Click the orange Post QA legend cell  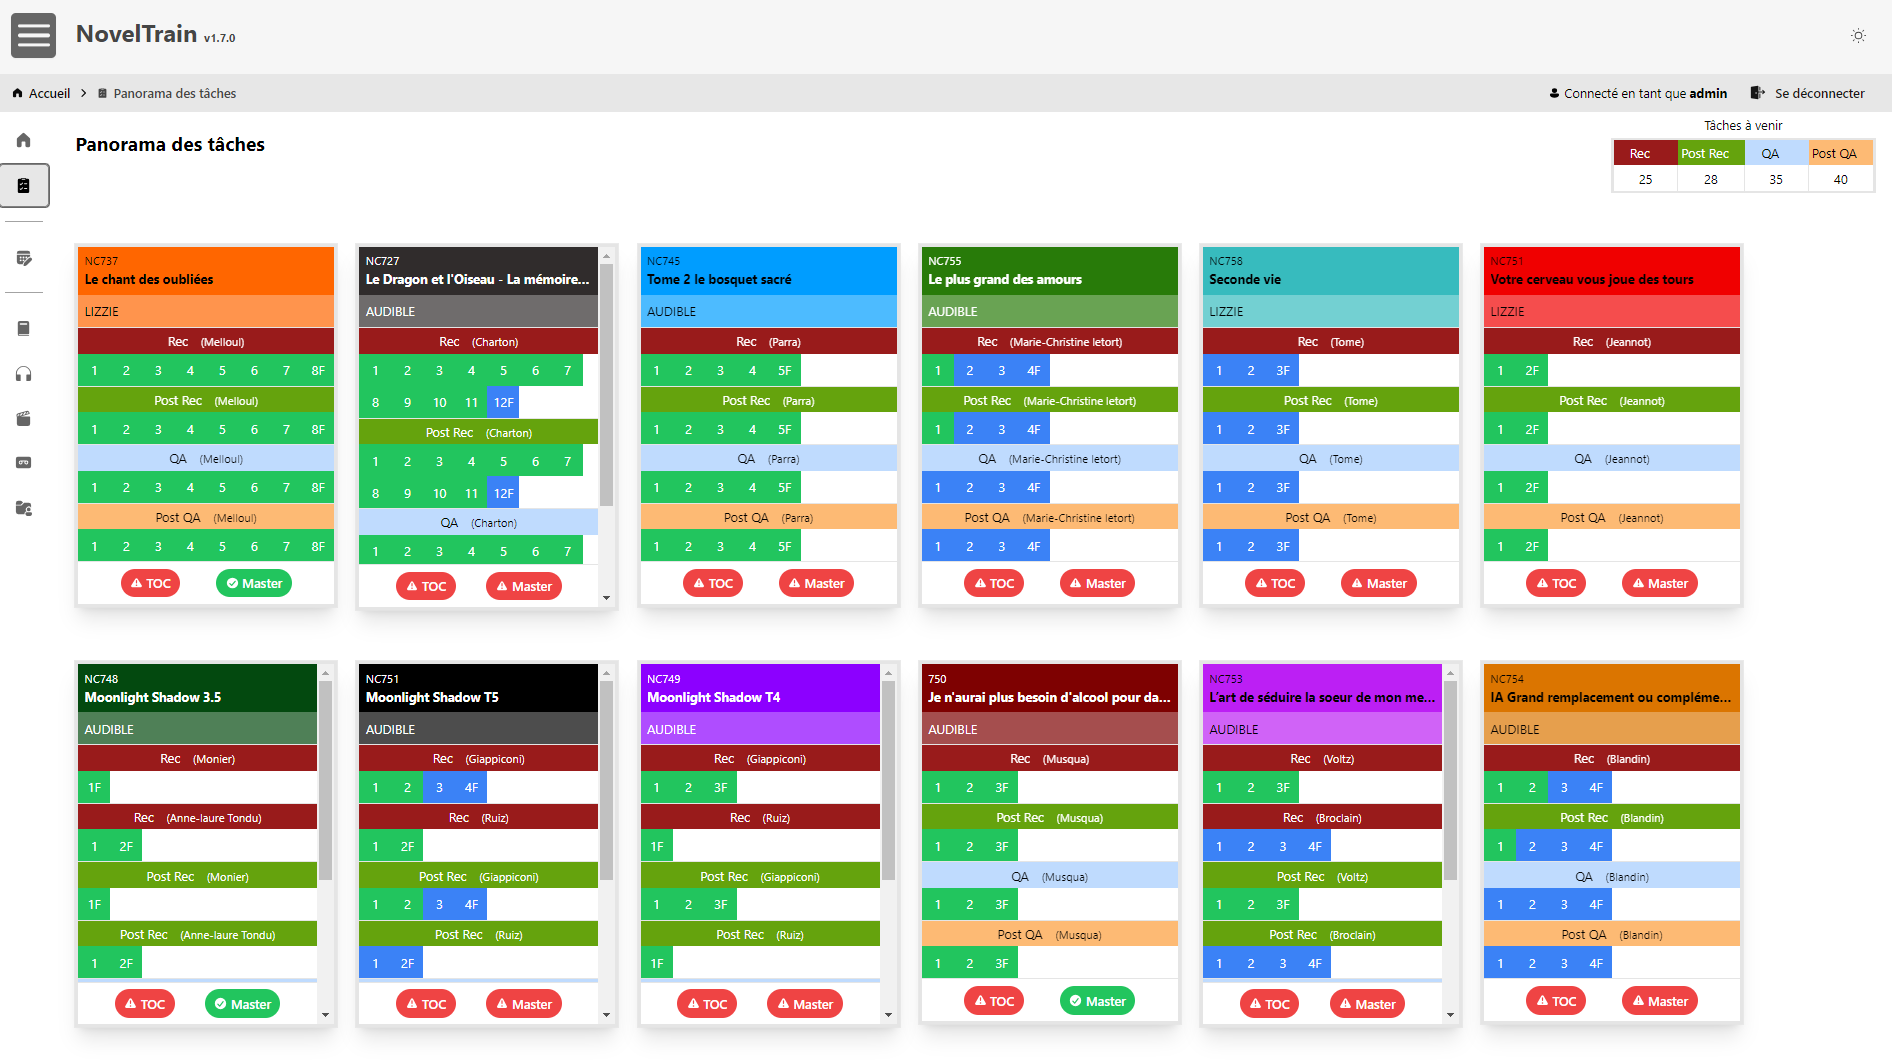tap(1840, 154)
